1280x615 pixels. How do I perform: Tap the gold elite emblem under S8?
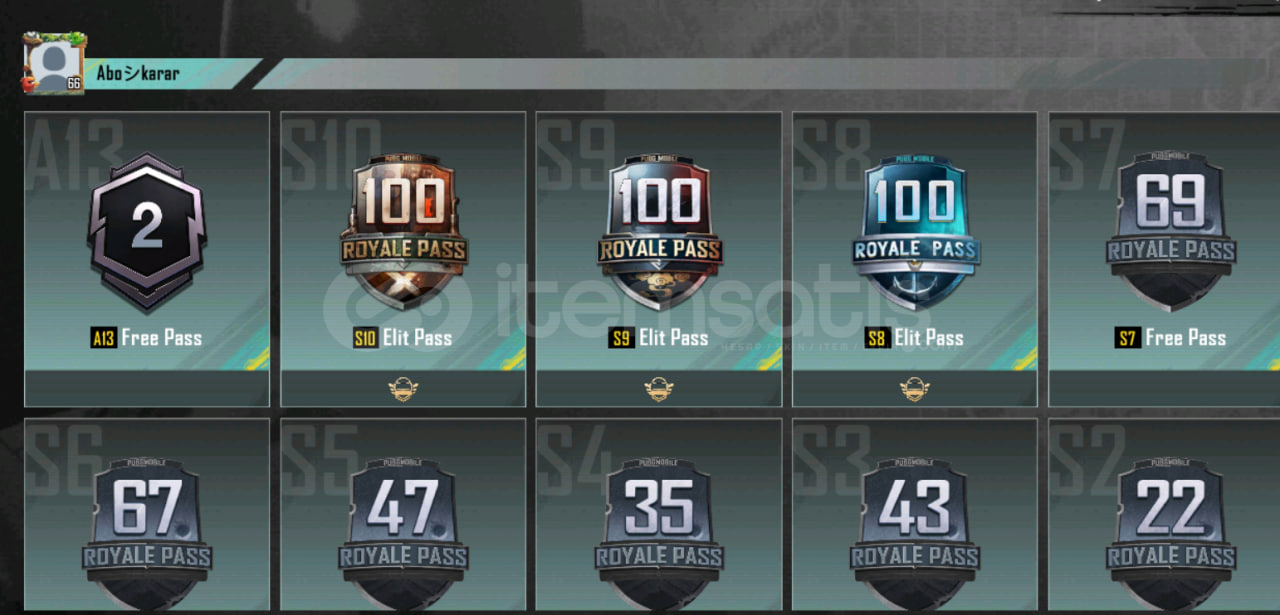pyautogui.click(x=915, y=389)
